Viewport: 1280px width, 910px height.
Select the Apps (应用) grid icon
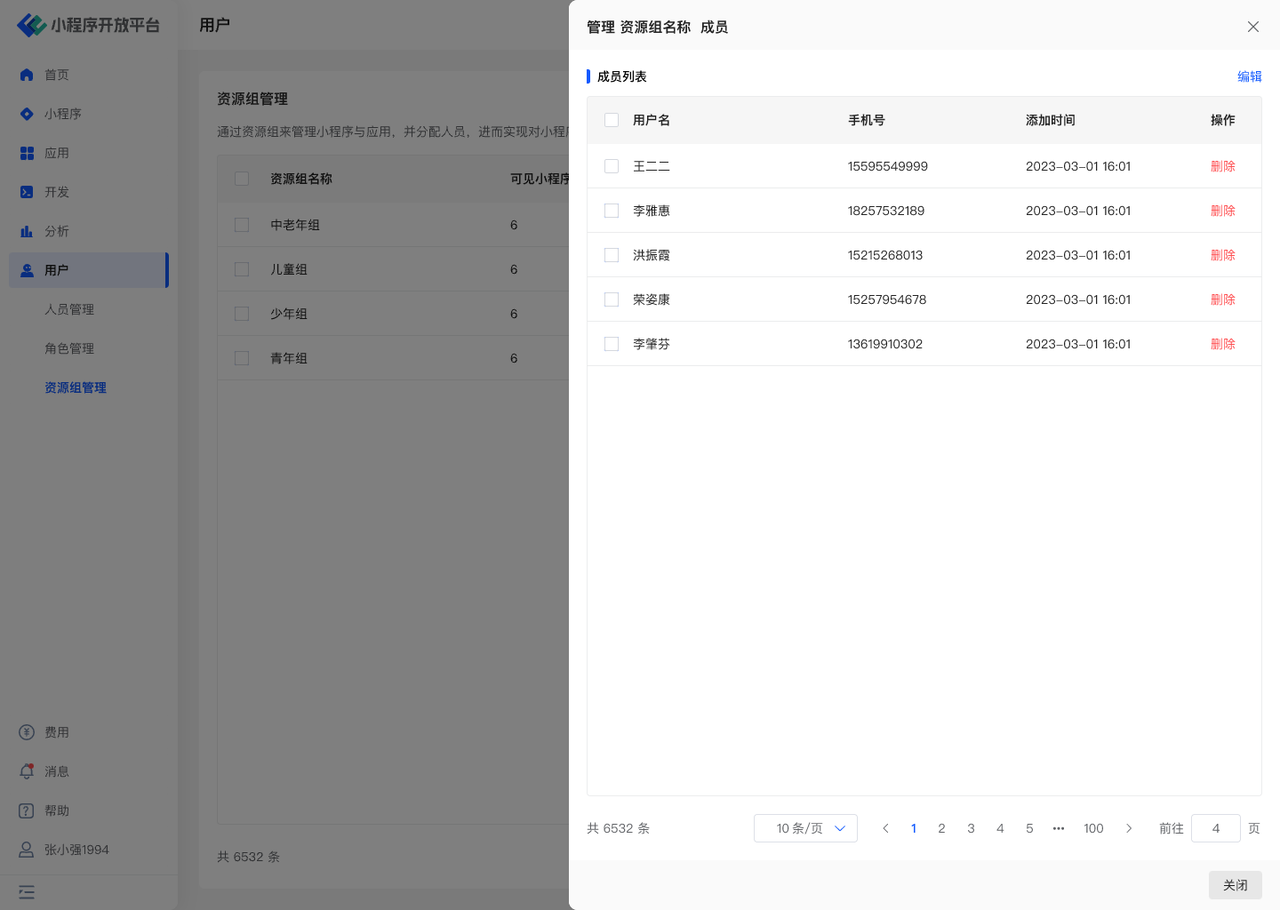pyautogui.click(x=27, y=153)
